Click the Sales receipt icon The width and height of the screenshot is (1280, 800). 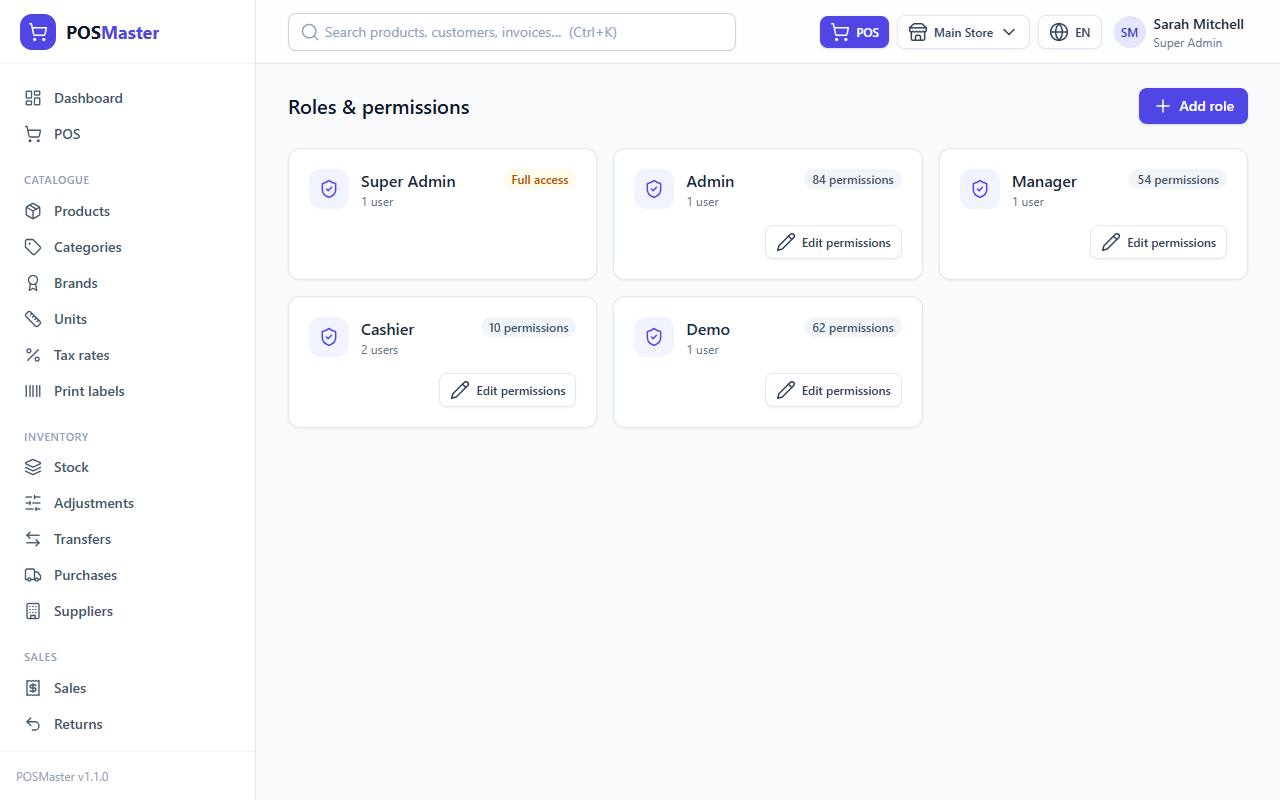(x=33, y=688)
